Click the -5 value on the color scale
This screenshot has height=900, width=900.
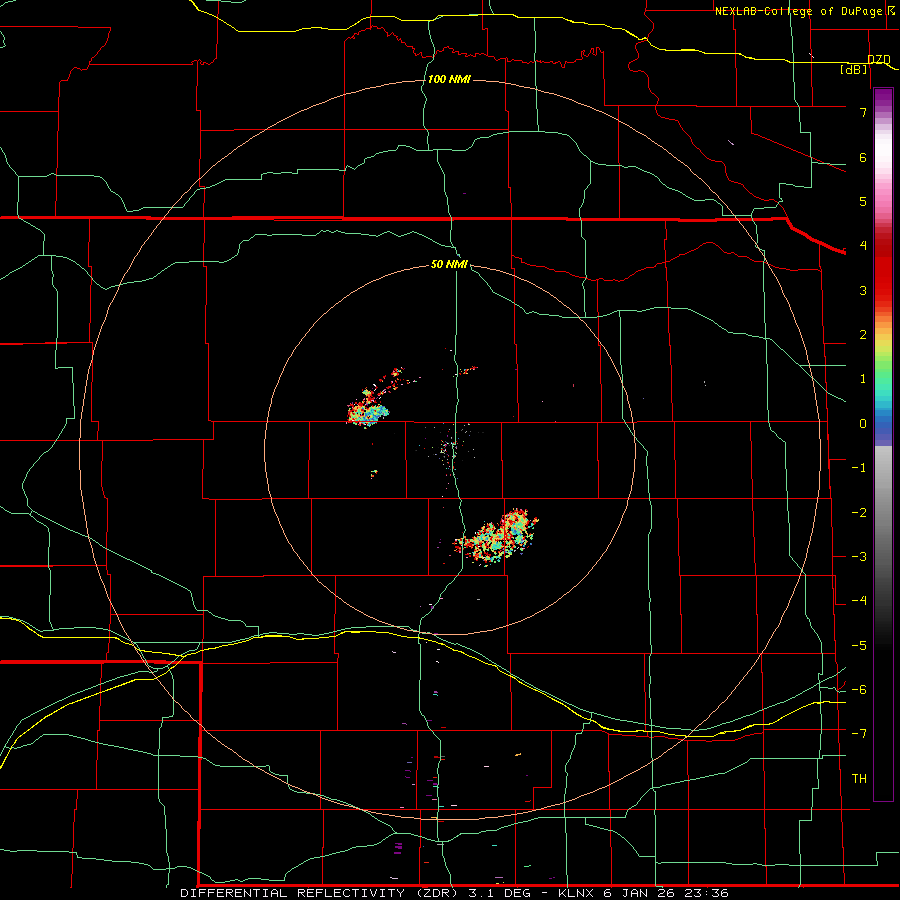pos(859,646)
